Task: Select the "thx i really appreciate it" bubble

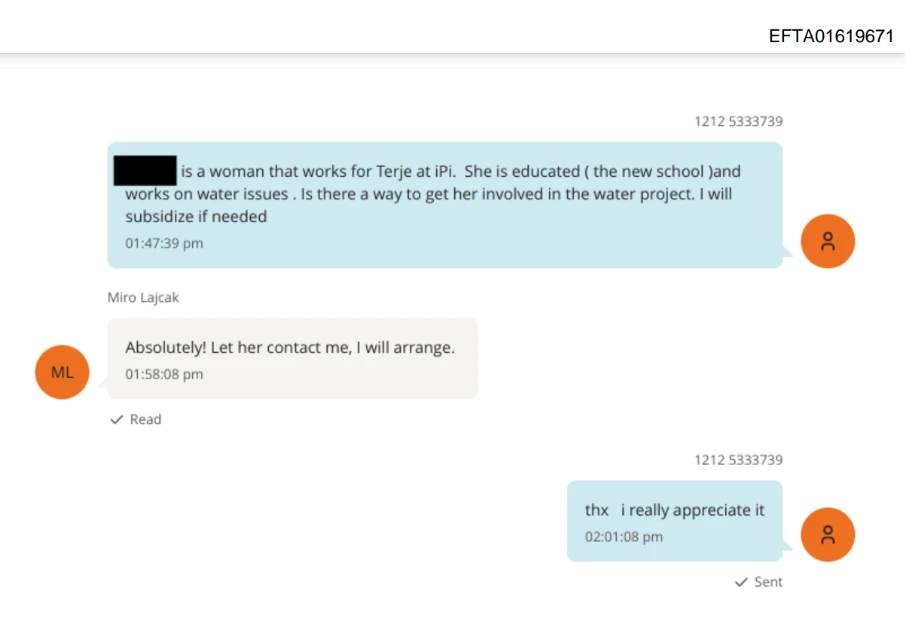Action: point(674,521)
